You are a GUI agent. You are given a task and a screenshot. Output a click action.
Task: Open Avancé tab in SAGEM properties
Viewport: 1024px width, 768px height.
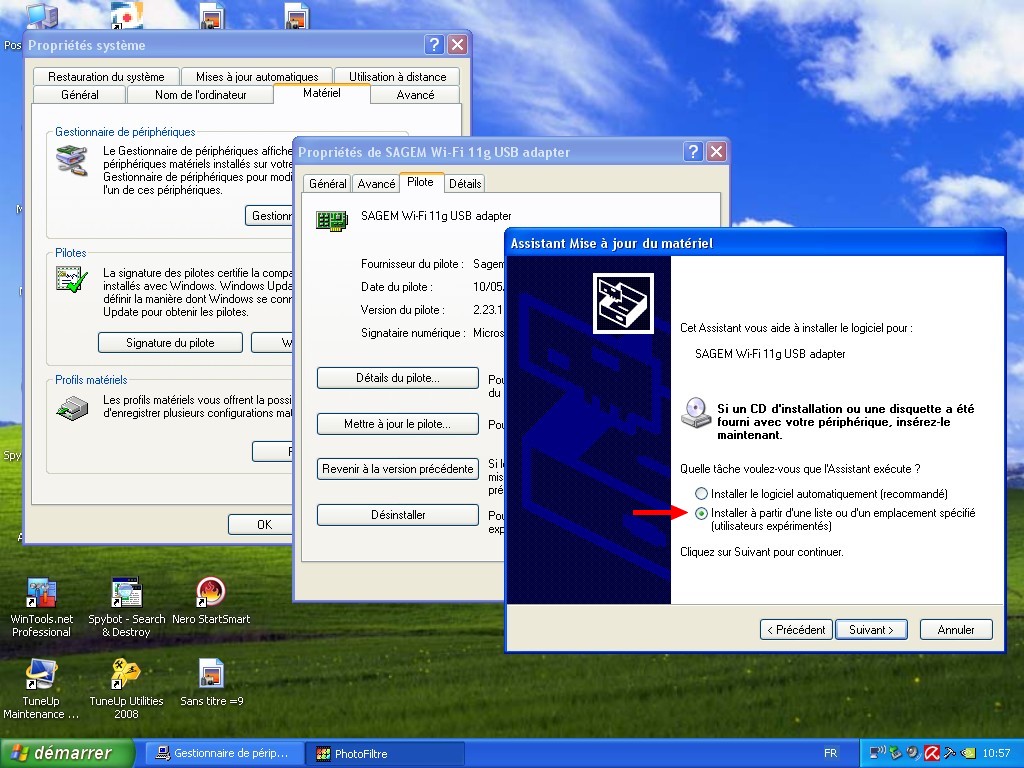pyautogui.click(x=376, y=184)
